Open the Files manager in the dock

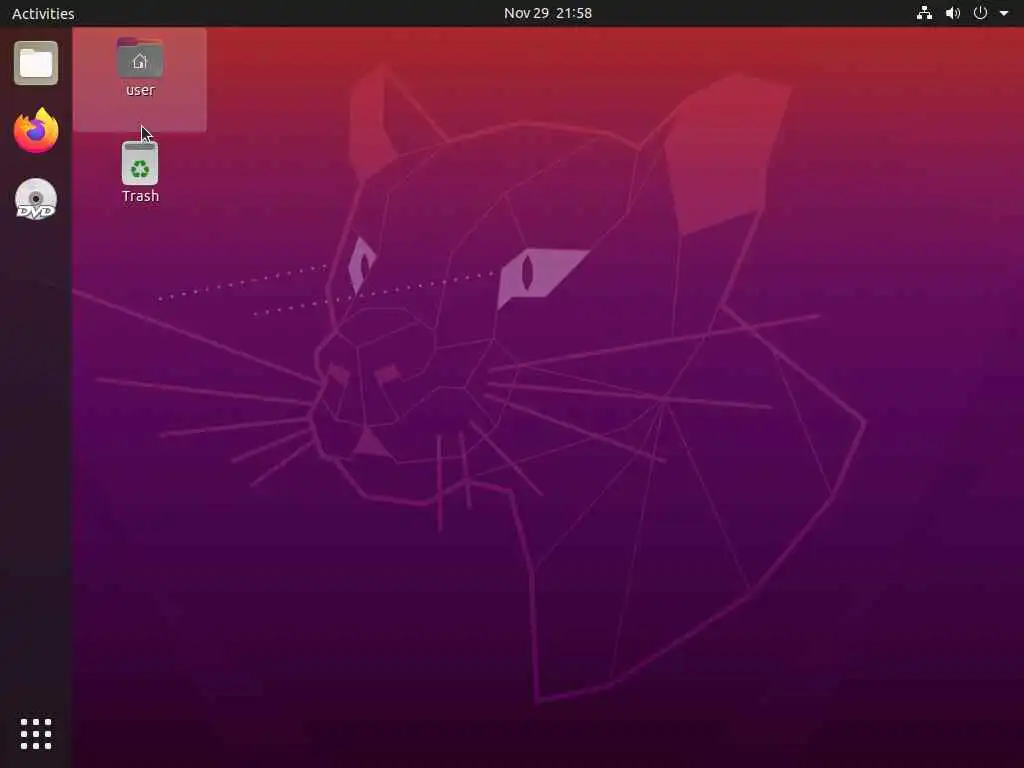[x=36, y=63]
